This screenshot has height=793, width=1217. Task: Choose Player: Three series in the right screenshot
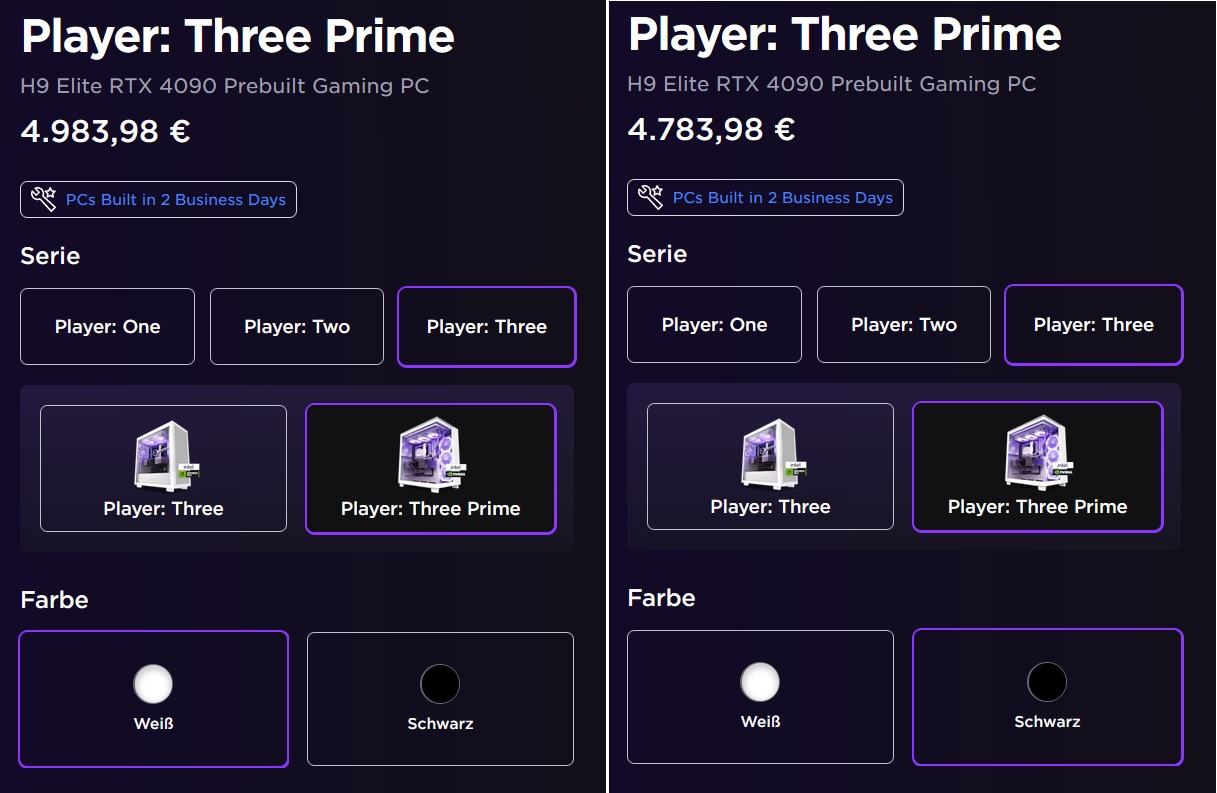[x=1094, y=325]
